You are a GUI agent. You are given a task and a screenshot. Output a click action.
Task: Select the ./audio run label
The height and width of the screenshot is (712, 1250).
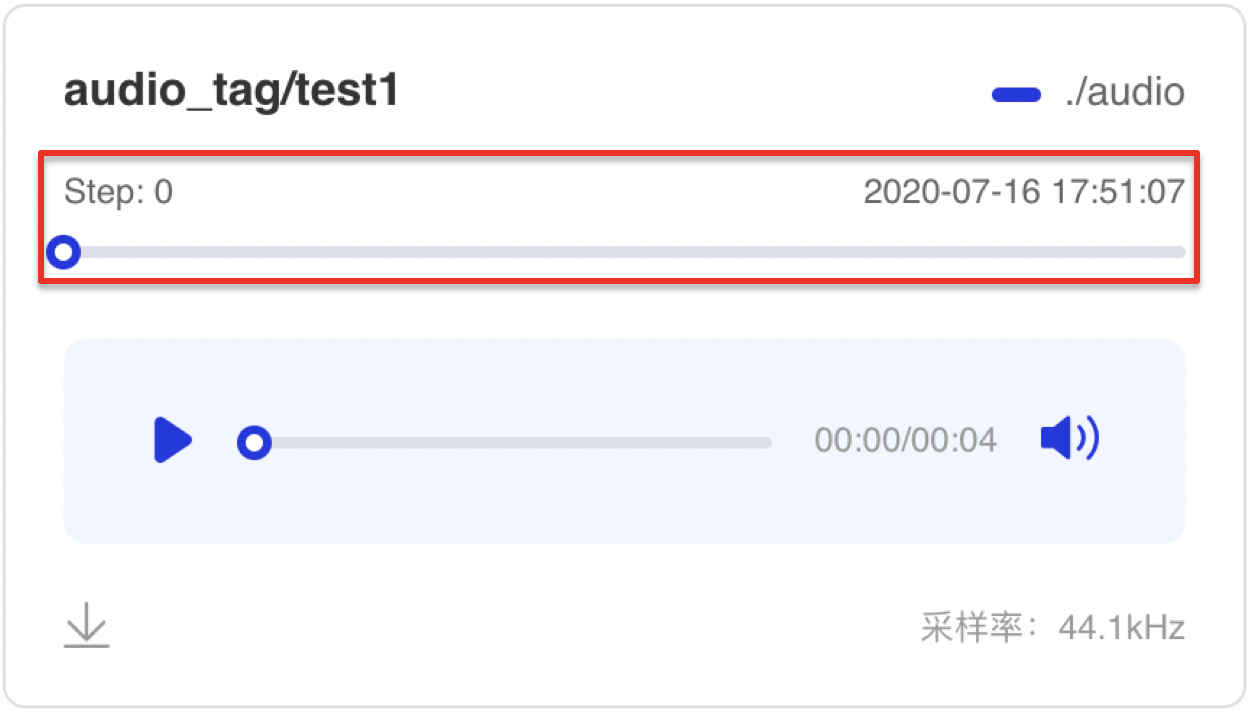(x=1125, y=92)
